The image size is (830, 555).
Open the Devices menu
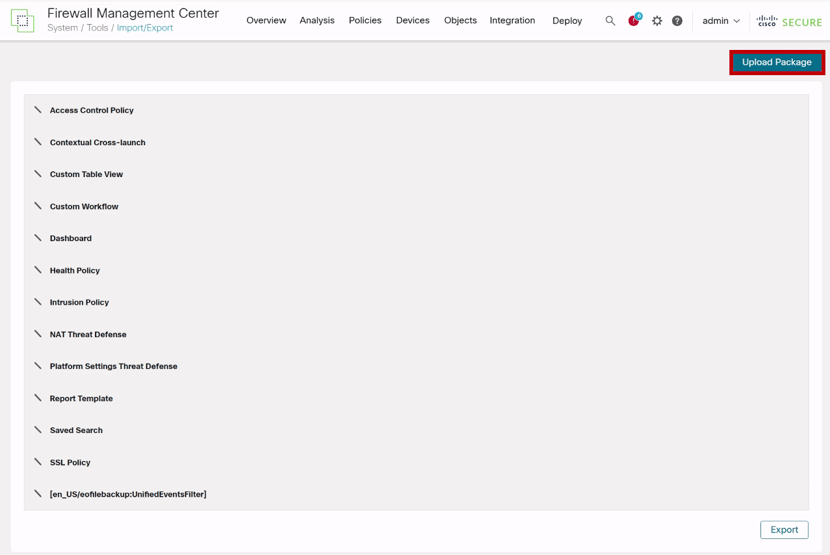[413, 20]
